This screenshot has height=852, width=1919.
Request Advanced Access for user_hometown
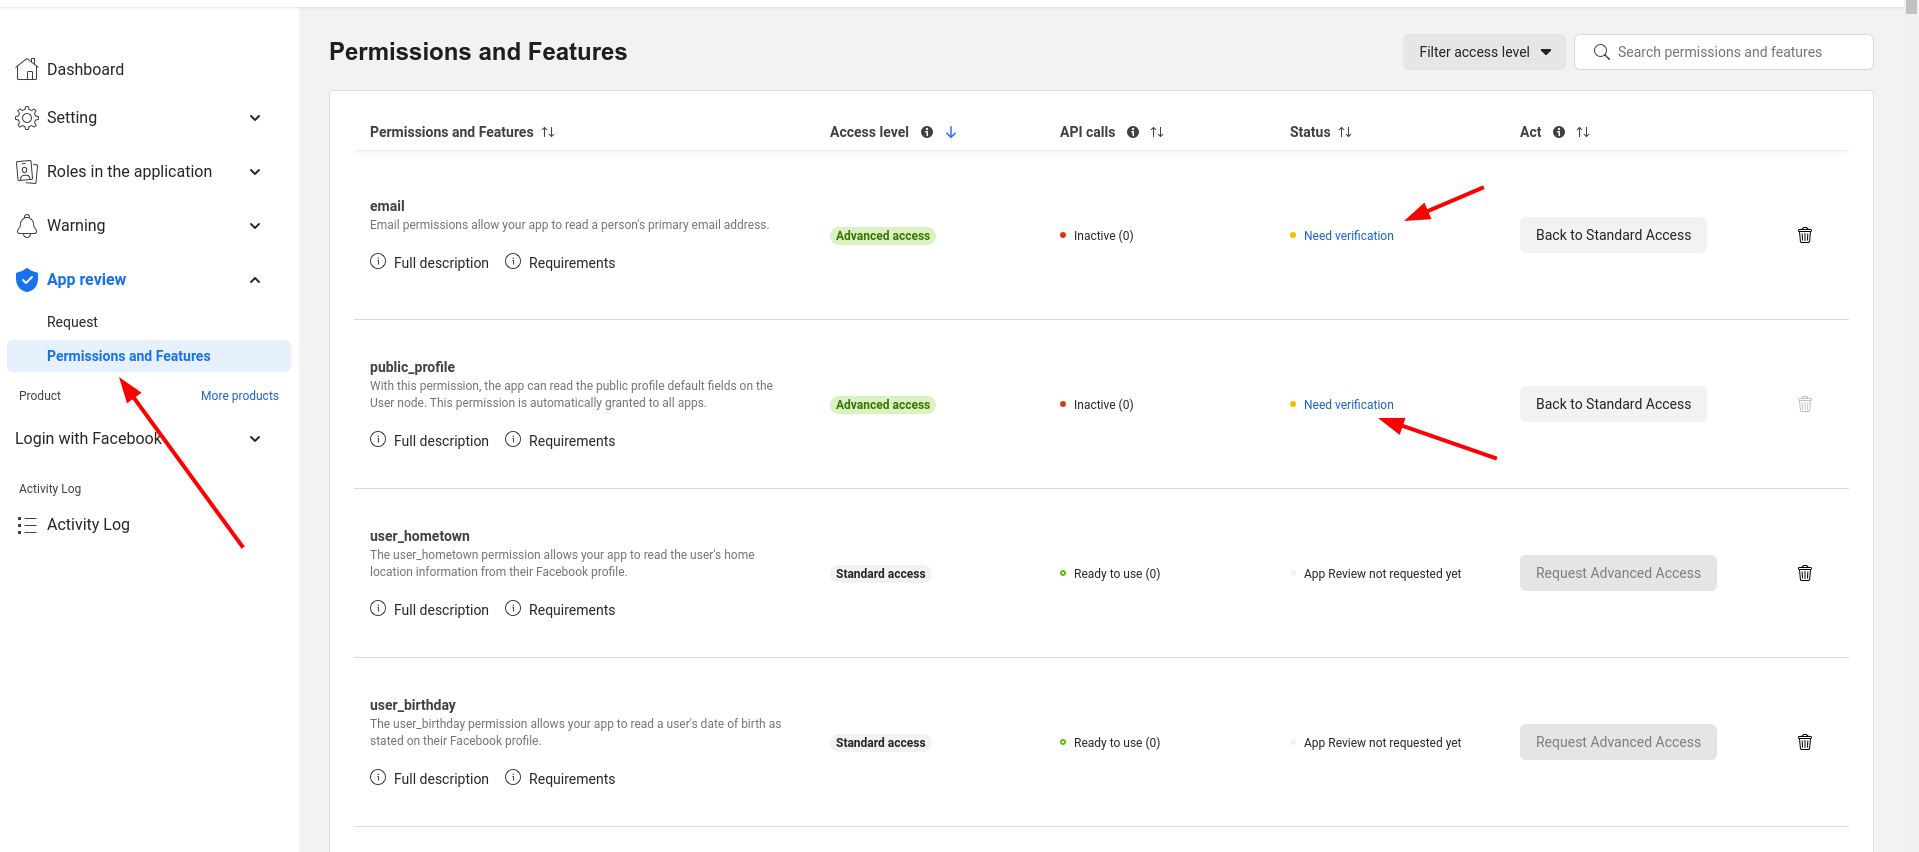point(1617,573)
